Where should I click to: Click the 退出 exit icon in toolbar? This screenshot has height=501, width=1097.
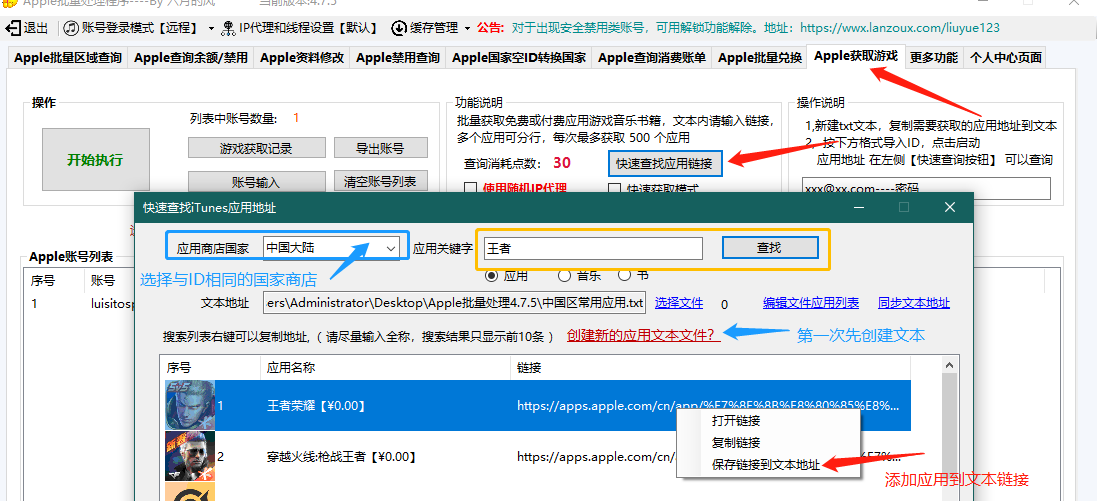point(13,29)
